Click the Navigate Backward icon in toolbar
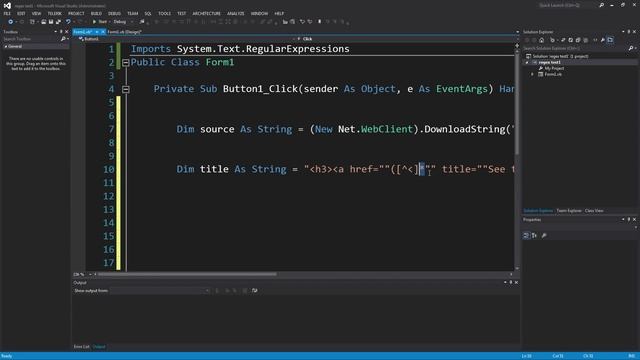This screenshot has height=360, width=640. tap(10, 22)
